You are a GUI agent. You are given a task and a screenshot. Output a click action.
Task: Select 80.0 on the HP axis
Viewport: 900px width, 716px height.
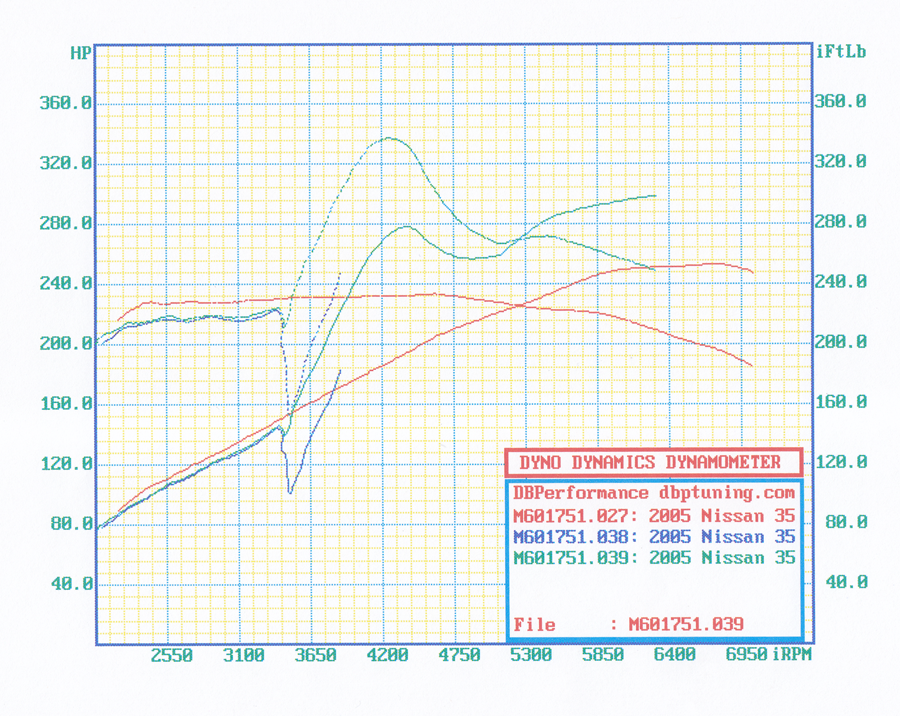tap(71, 524)
